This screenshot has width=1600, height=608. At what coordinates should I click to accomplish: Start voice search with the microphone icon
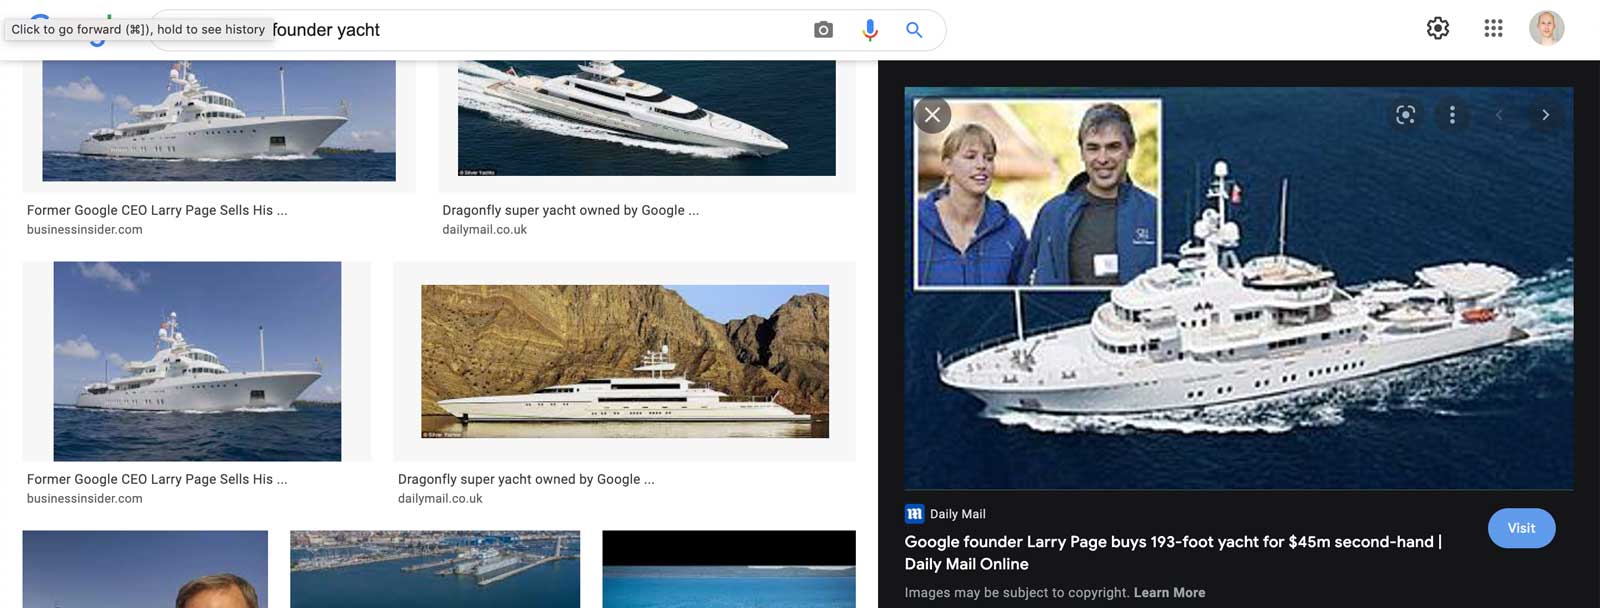(x=868, y=30)
